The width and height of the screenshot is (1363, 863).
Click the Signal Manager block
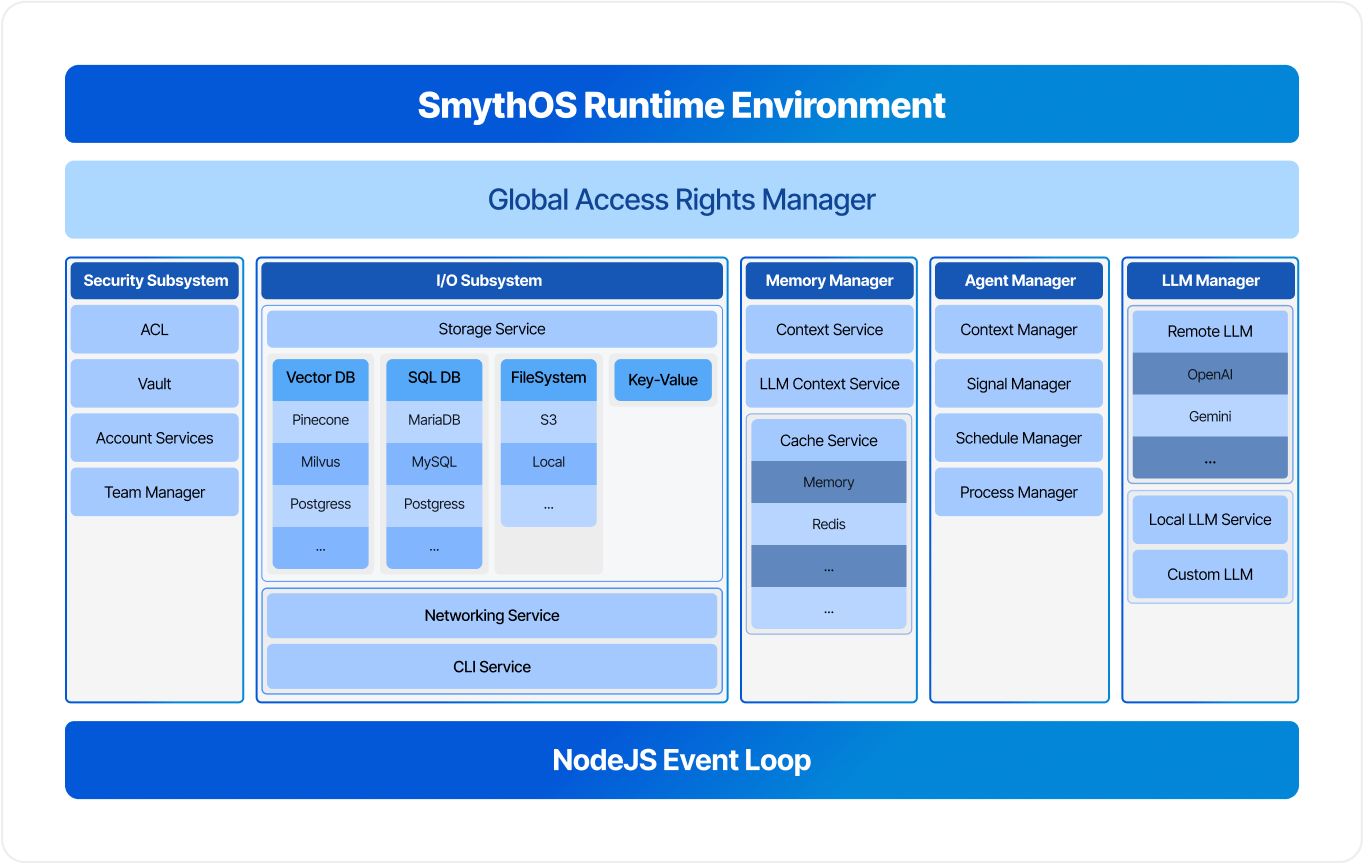pyautogui.click(x=1018, y=384)
